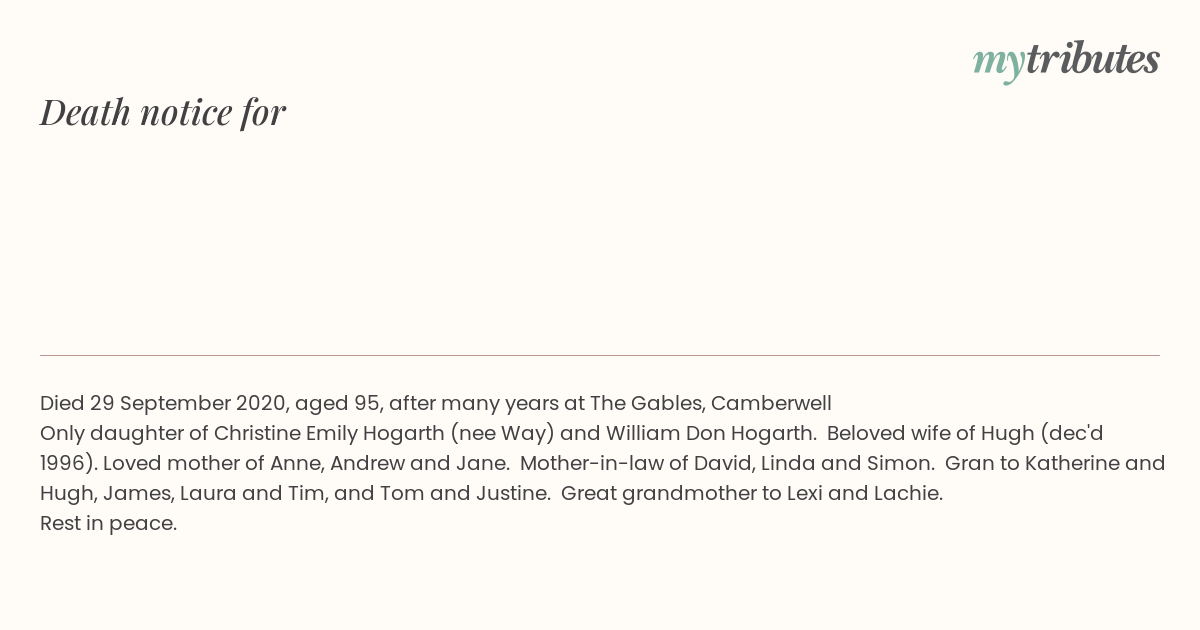Image resolution: width=1200 pixels, height=630 pixels.
Task: Click 'The Gables, Camberwell' text
Action: 711,404
